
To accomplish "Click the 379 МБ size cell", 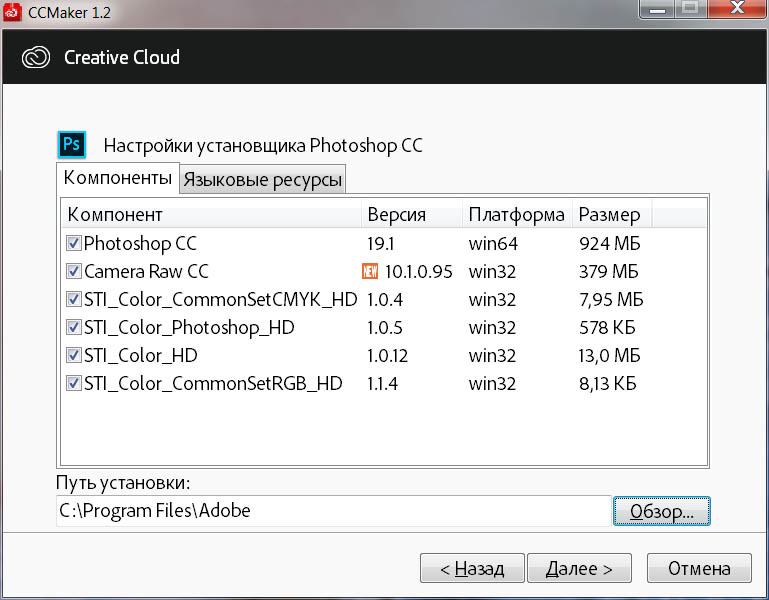I will tap(609, 271).
